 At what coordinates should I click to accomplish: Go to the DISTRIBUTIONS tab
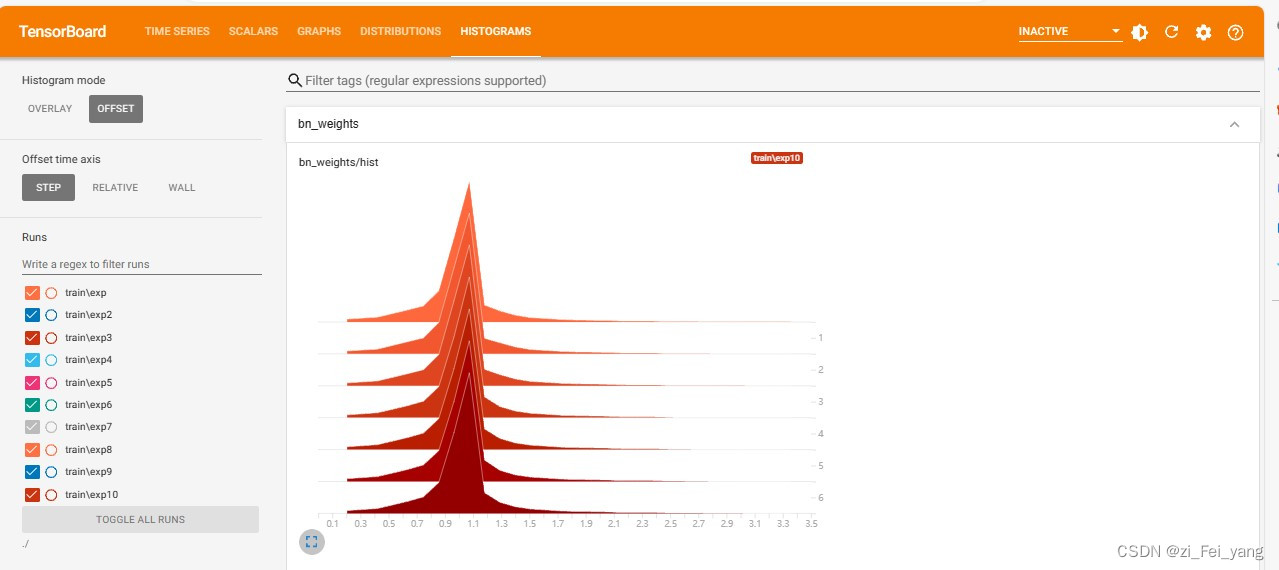click(x=400, y=32)
